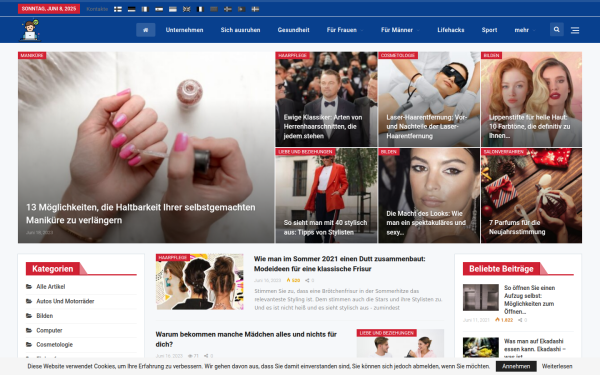600x375 pixels.
Task: Open the Unternehmen menu item
Action: click(184, 30)
